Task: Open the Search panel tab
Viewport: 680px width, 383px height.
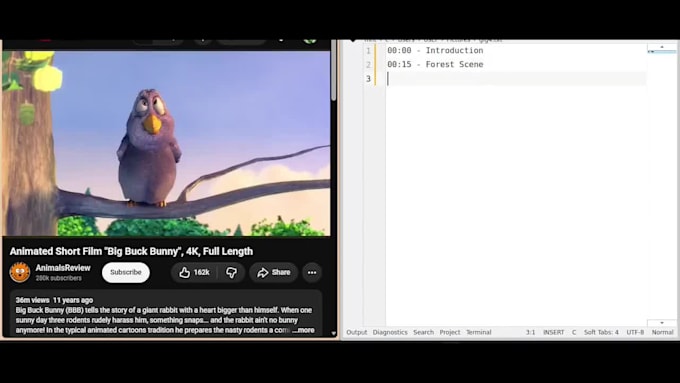Action: (x=423, y=332)
